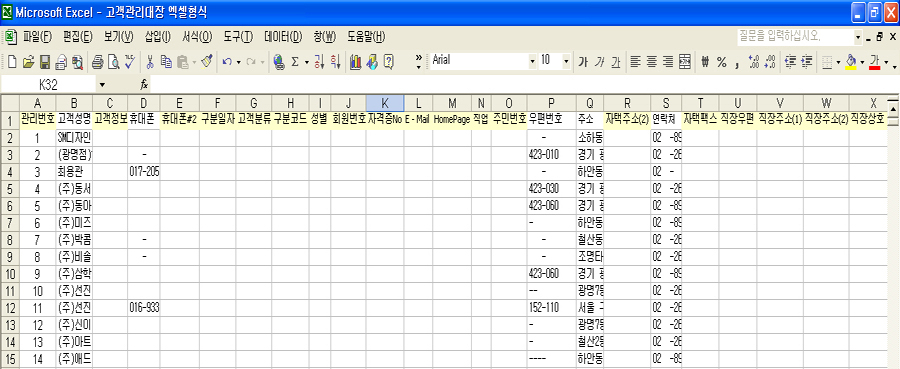Show the Drawing toolbar icon
900x369 pixels.
372,61
